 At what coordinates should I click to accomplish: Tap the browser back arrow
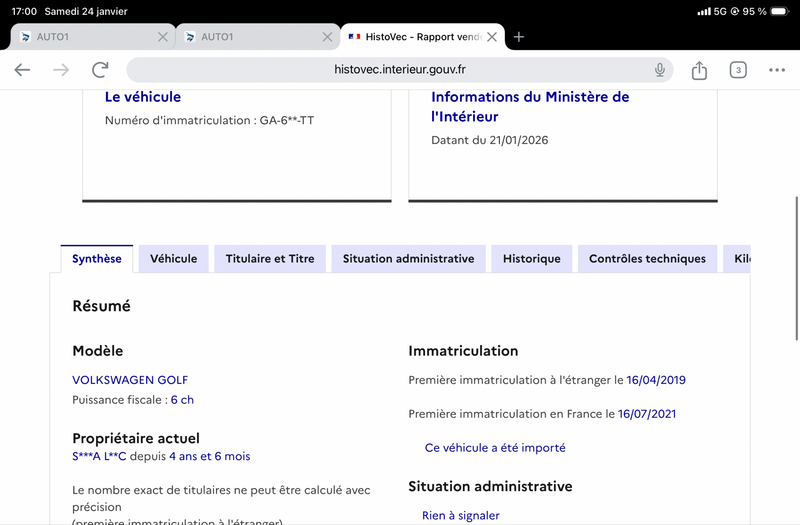[x=22, y=70]
